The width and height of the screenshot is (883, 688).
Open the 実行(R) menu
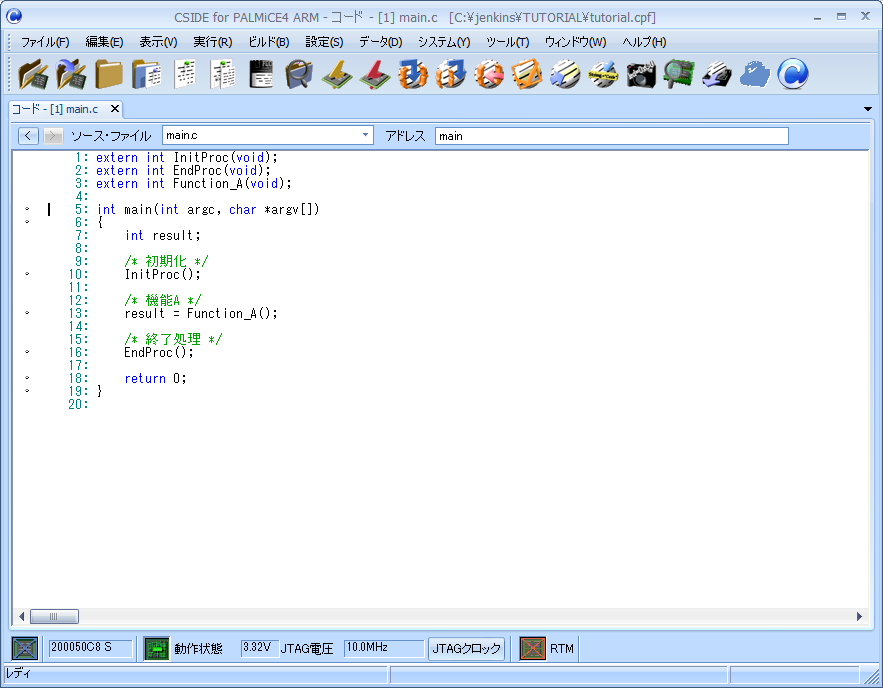point(212,42)
